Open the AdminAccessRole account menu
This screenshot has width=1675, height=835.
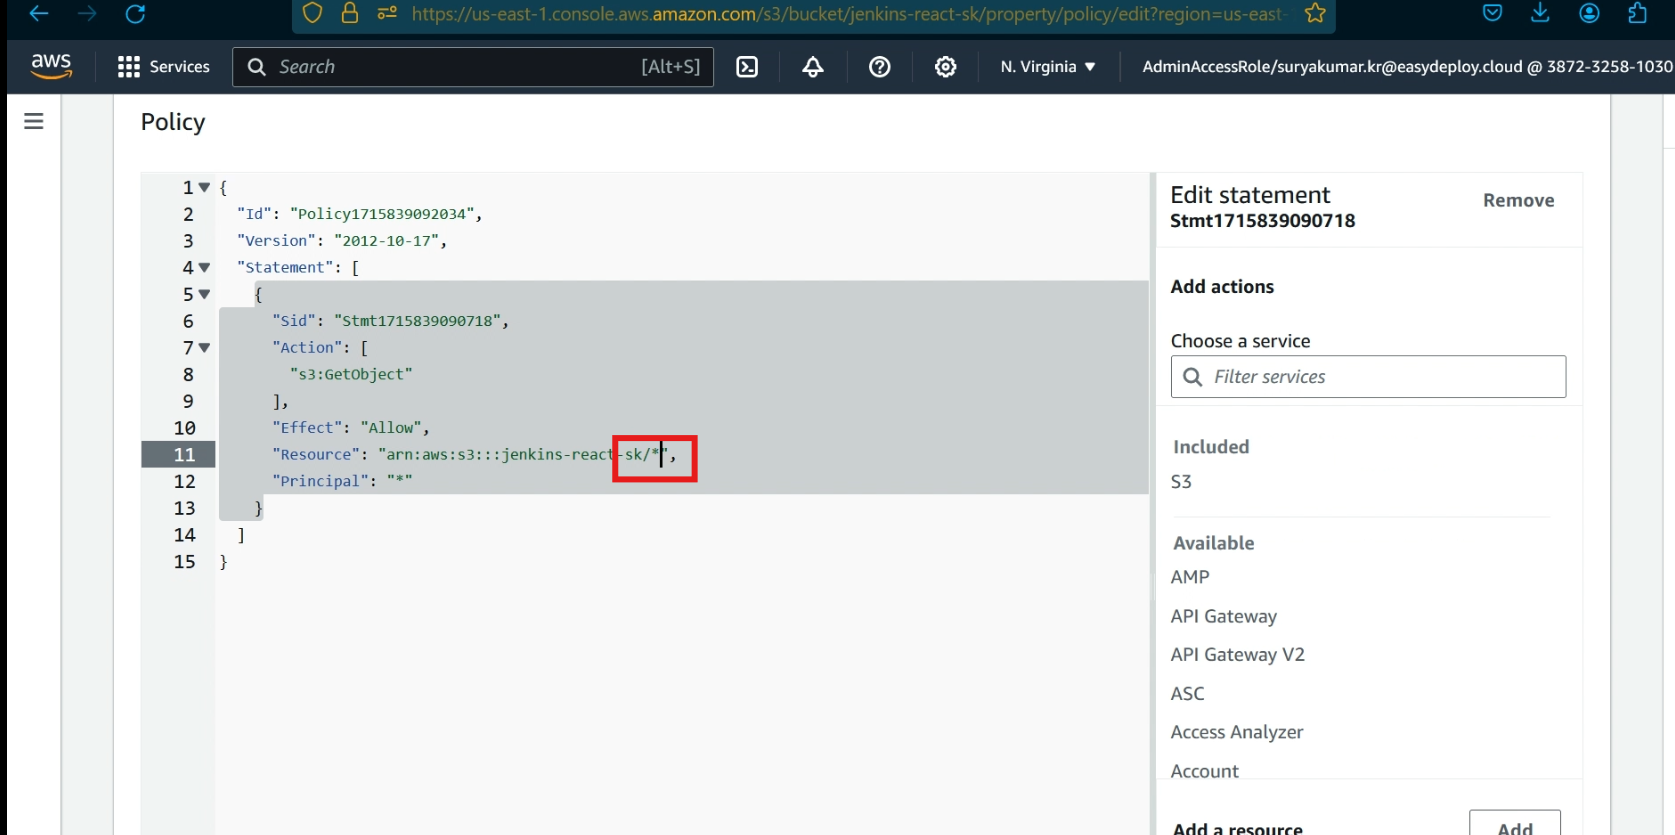[1406, 67]
